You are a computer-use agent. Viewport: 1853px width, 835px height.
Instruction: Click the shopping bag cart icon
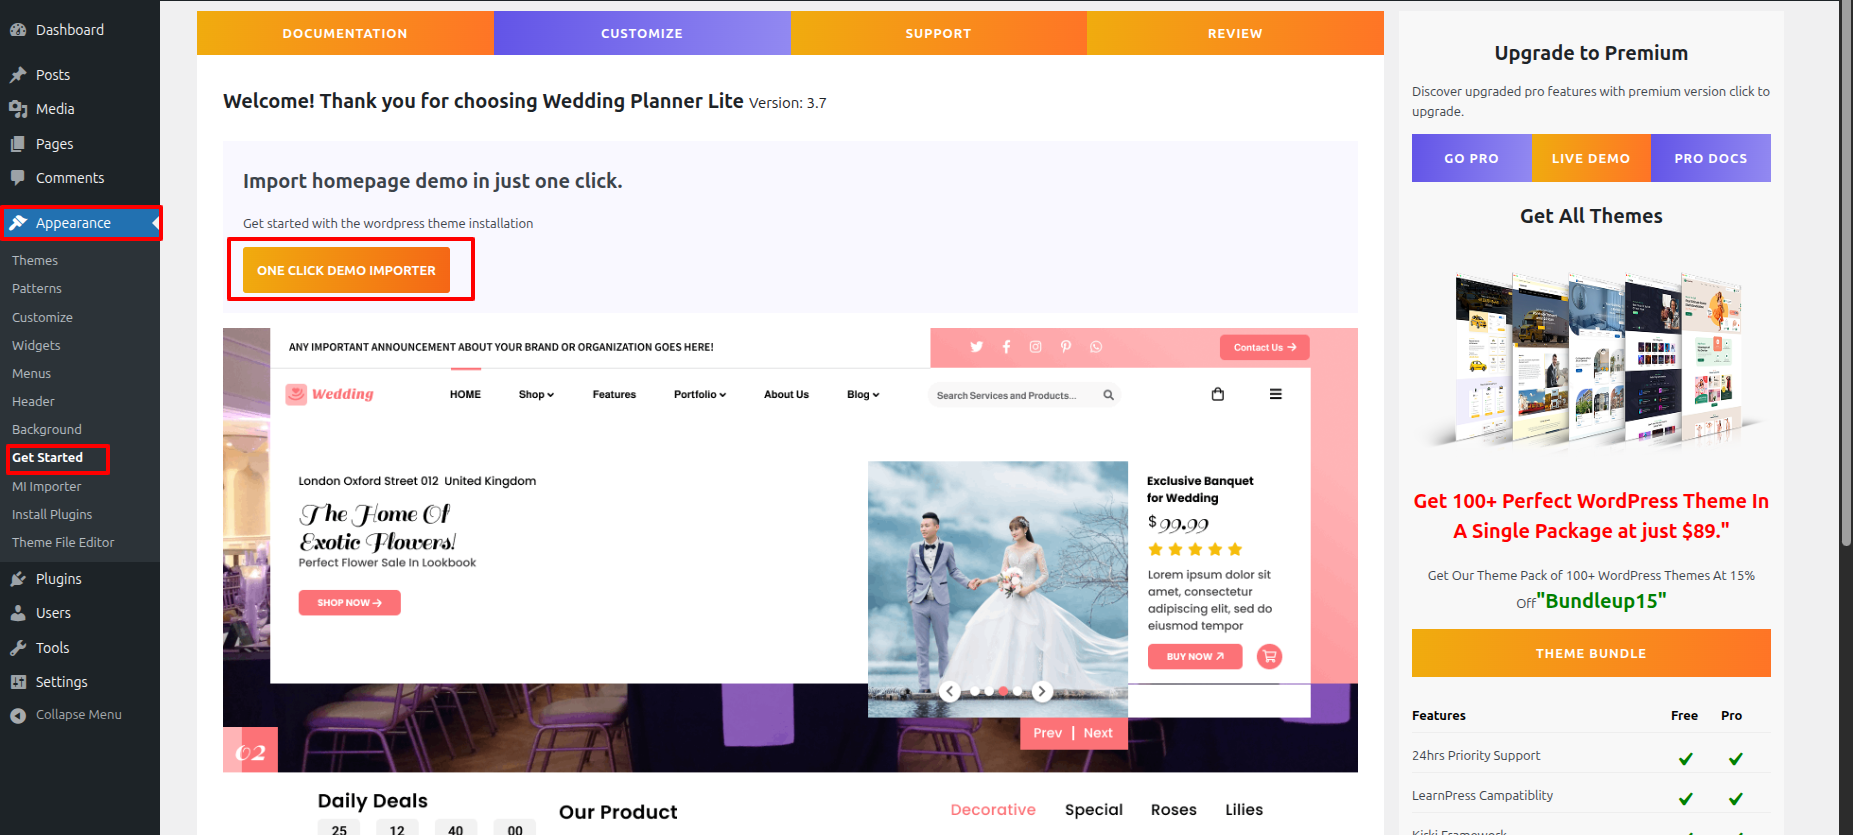pos(1217,394)
